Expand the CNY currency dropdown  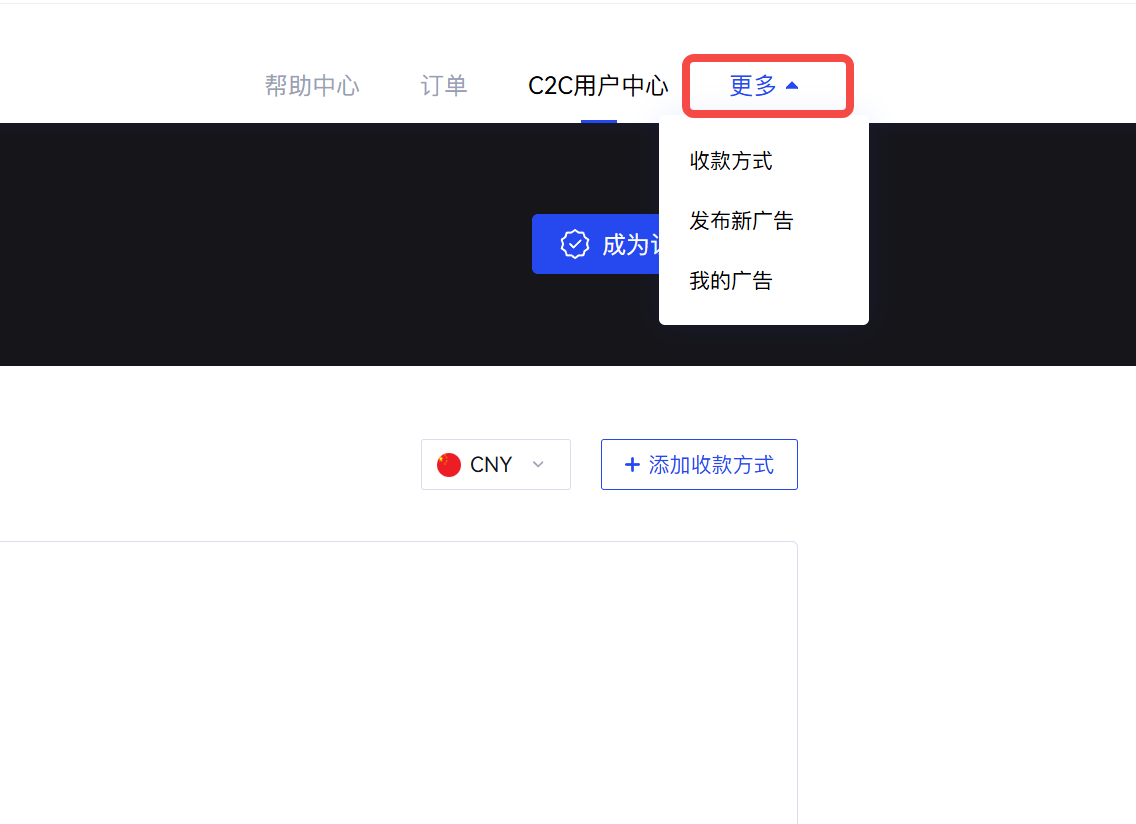(495, 465)
